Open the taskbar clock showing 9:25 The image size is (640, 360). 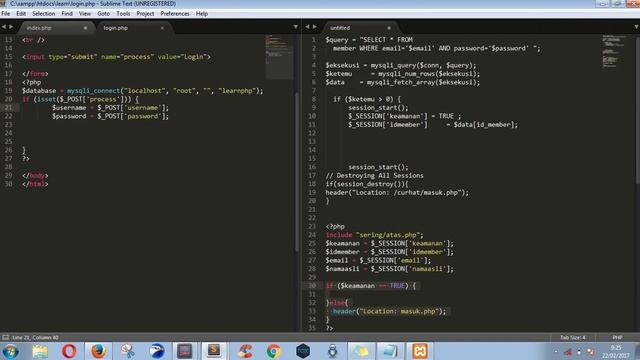616,351
